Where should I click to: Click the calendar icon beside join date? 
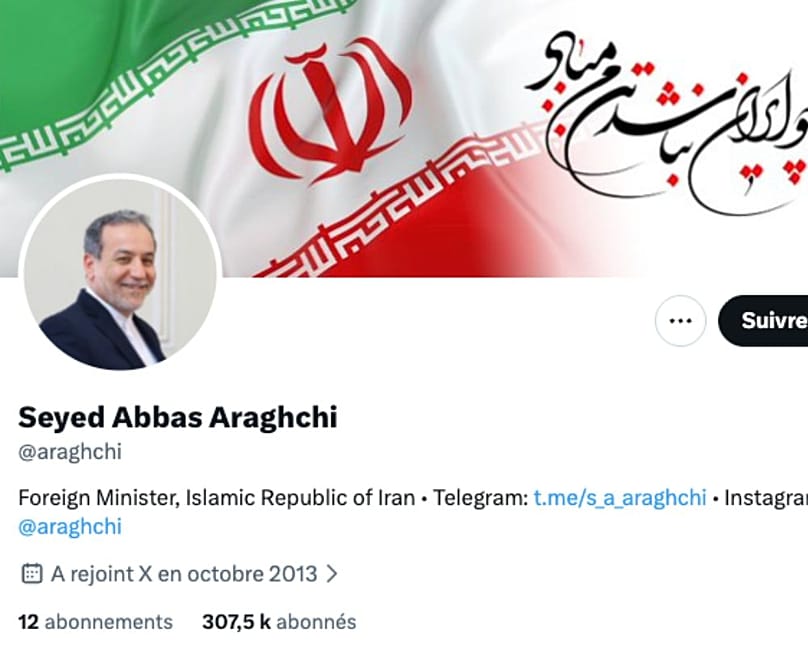click(31, 573)
